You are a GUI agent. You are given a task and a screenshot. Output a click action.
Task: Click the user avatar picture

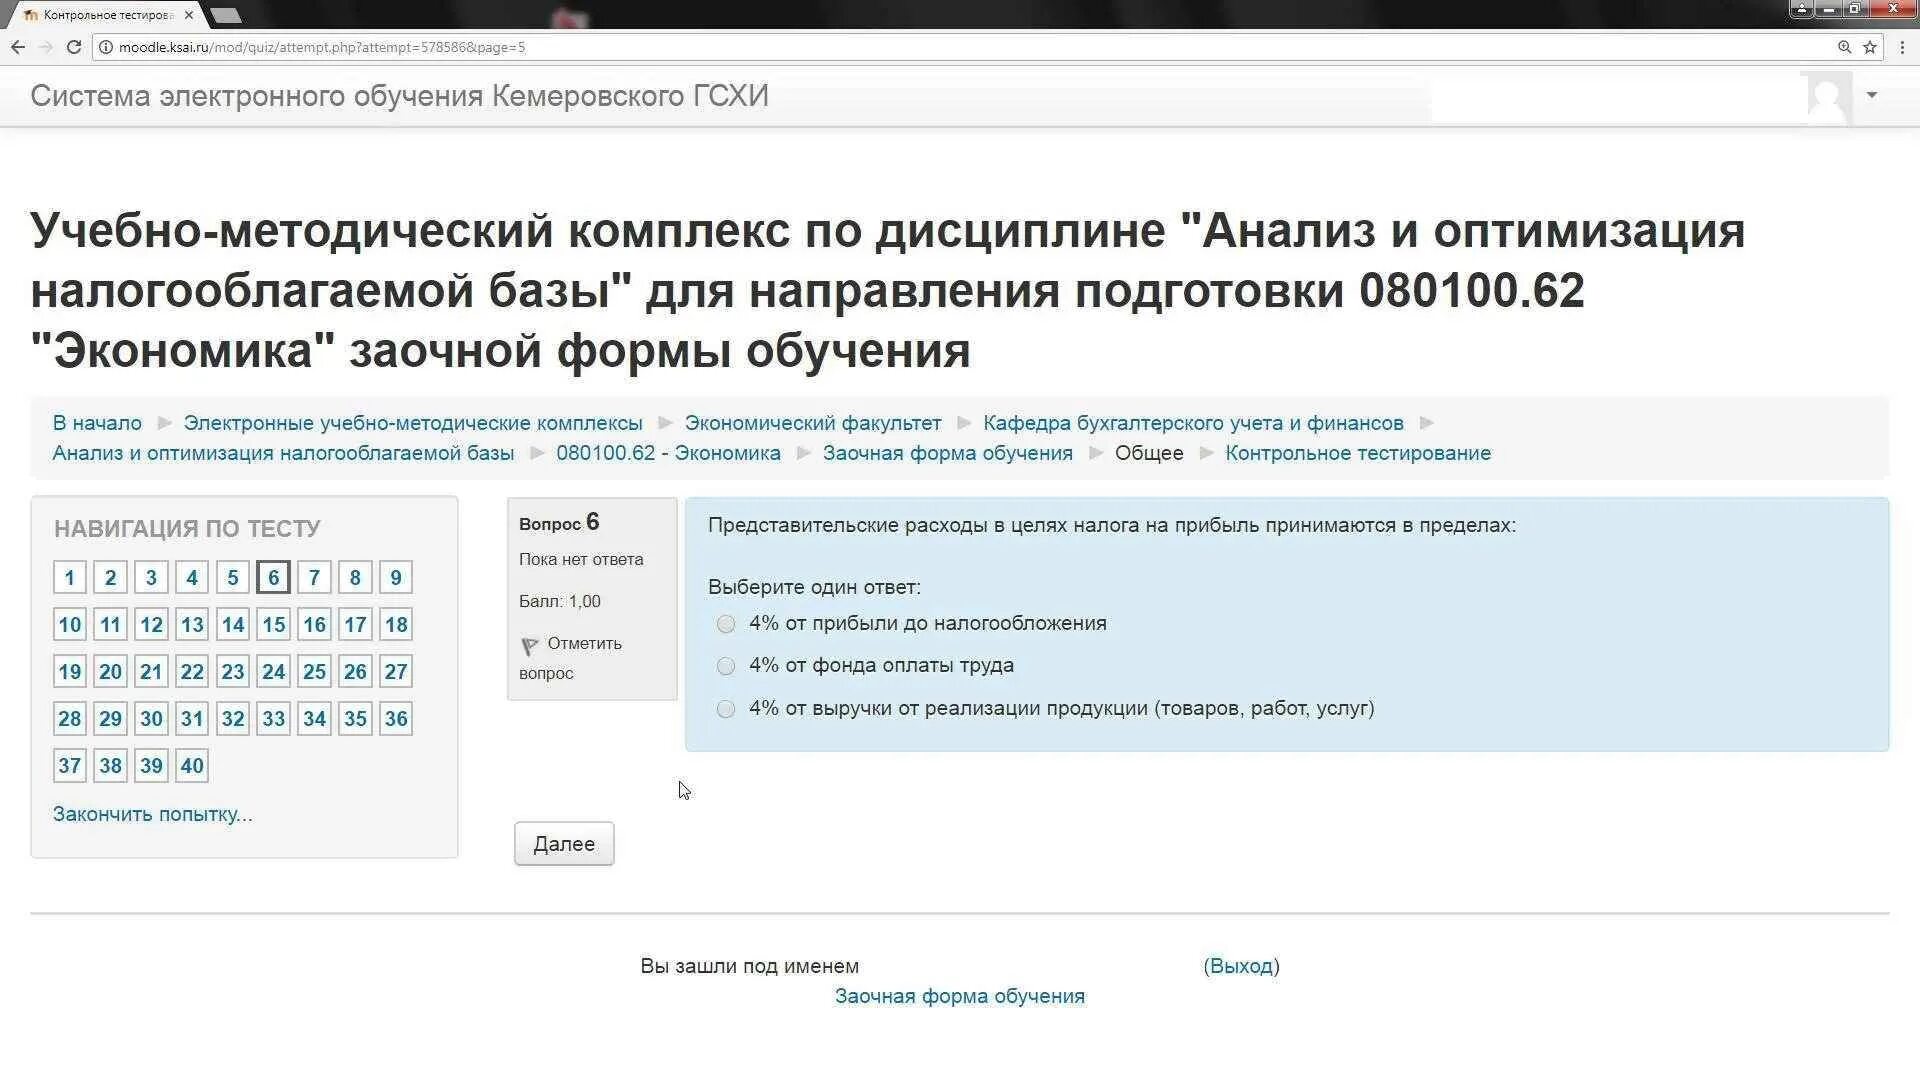(x=1827, y=97)
